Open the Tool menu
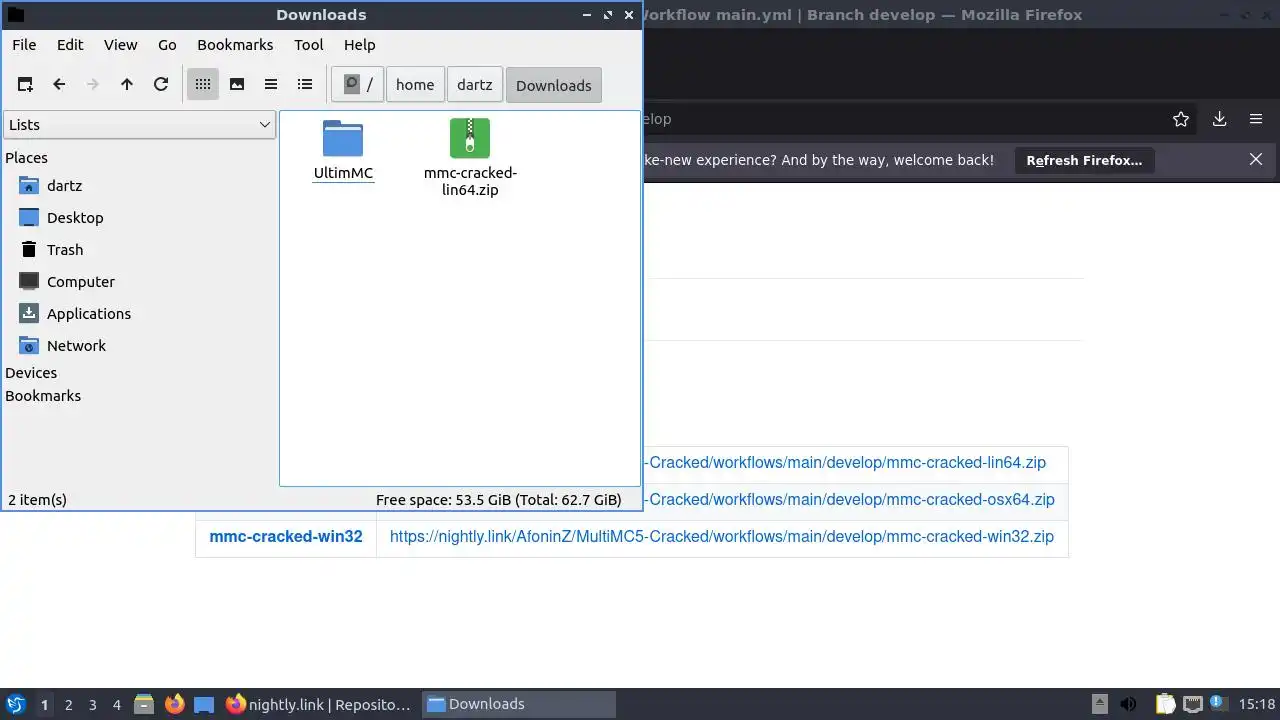Screen dimensions: 1280x720 [309, 45]
